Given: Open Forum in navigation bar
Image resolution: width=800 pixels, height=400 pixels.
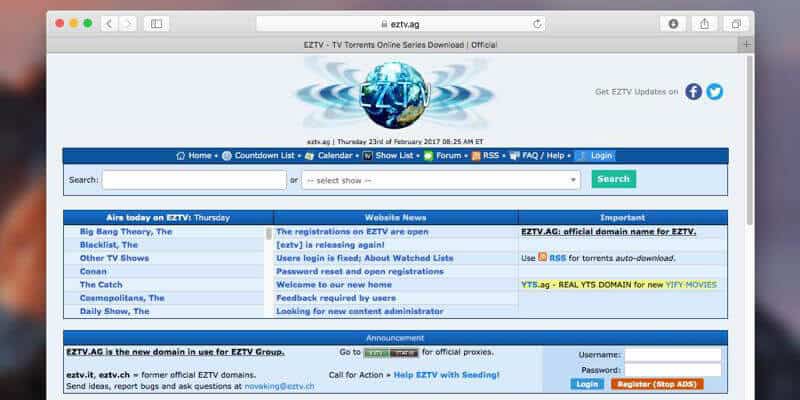Looking at the screenshot, I should pos(442,156).
